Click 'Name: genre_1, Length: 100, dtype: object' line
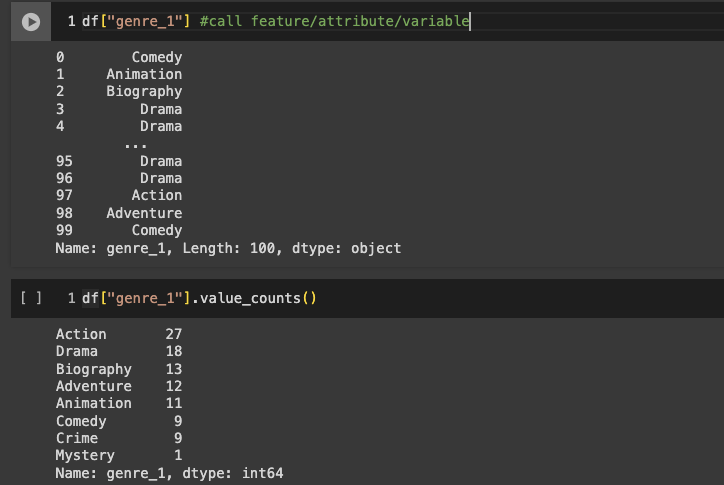 [228, 249]
